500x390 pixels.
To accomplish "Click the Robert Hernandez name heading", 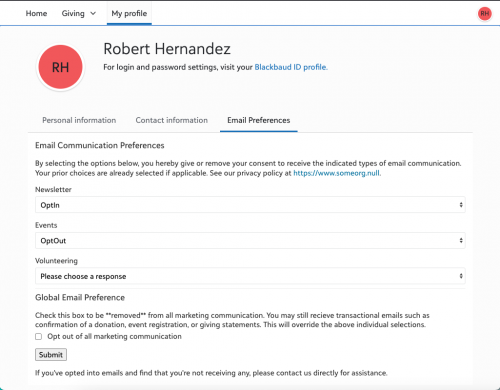I will click(167, 49).
